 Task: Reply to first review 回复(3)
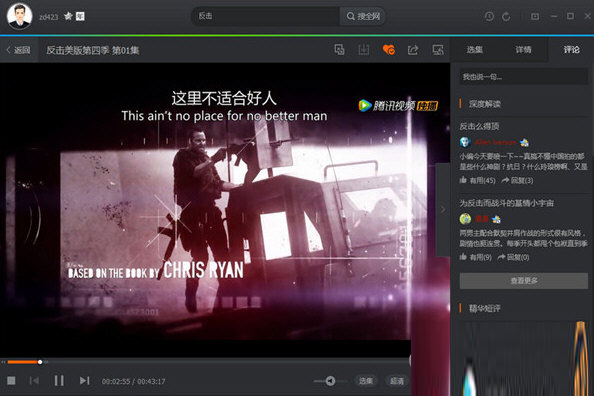point(517,180)
